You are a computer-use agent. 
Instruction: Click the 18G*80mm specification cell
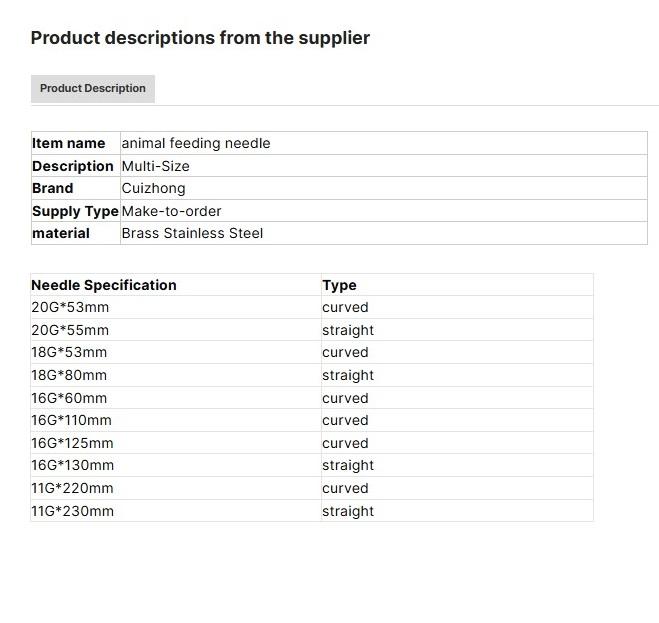click(69, 375)
